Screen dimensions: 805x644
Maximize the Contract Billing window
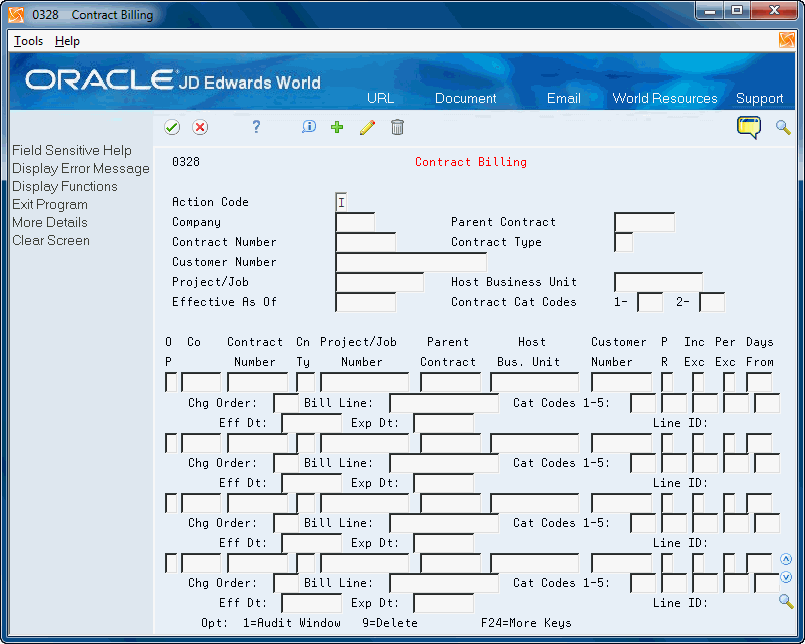737,11
